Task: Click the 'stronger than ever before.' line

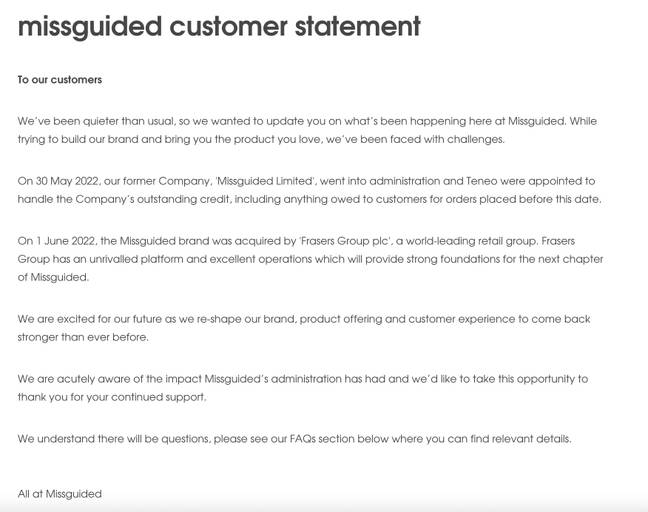Action: pos(83,338)
